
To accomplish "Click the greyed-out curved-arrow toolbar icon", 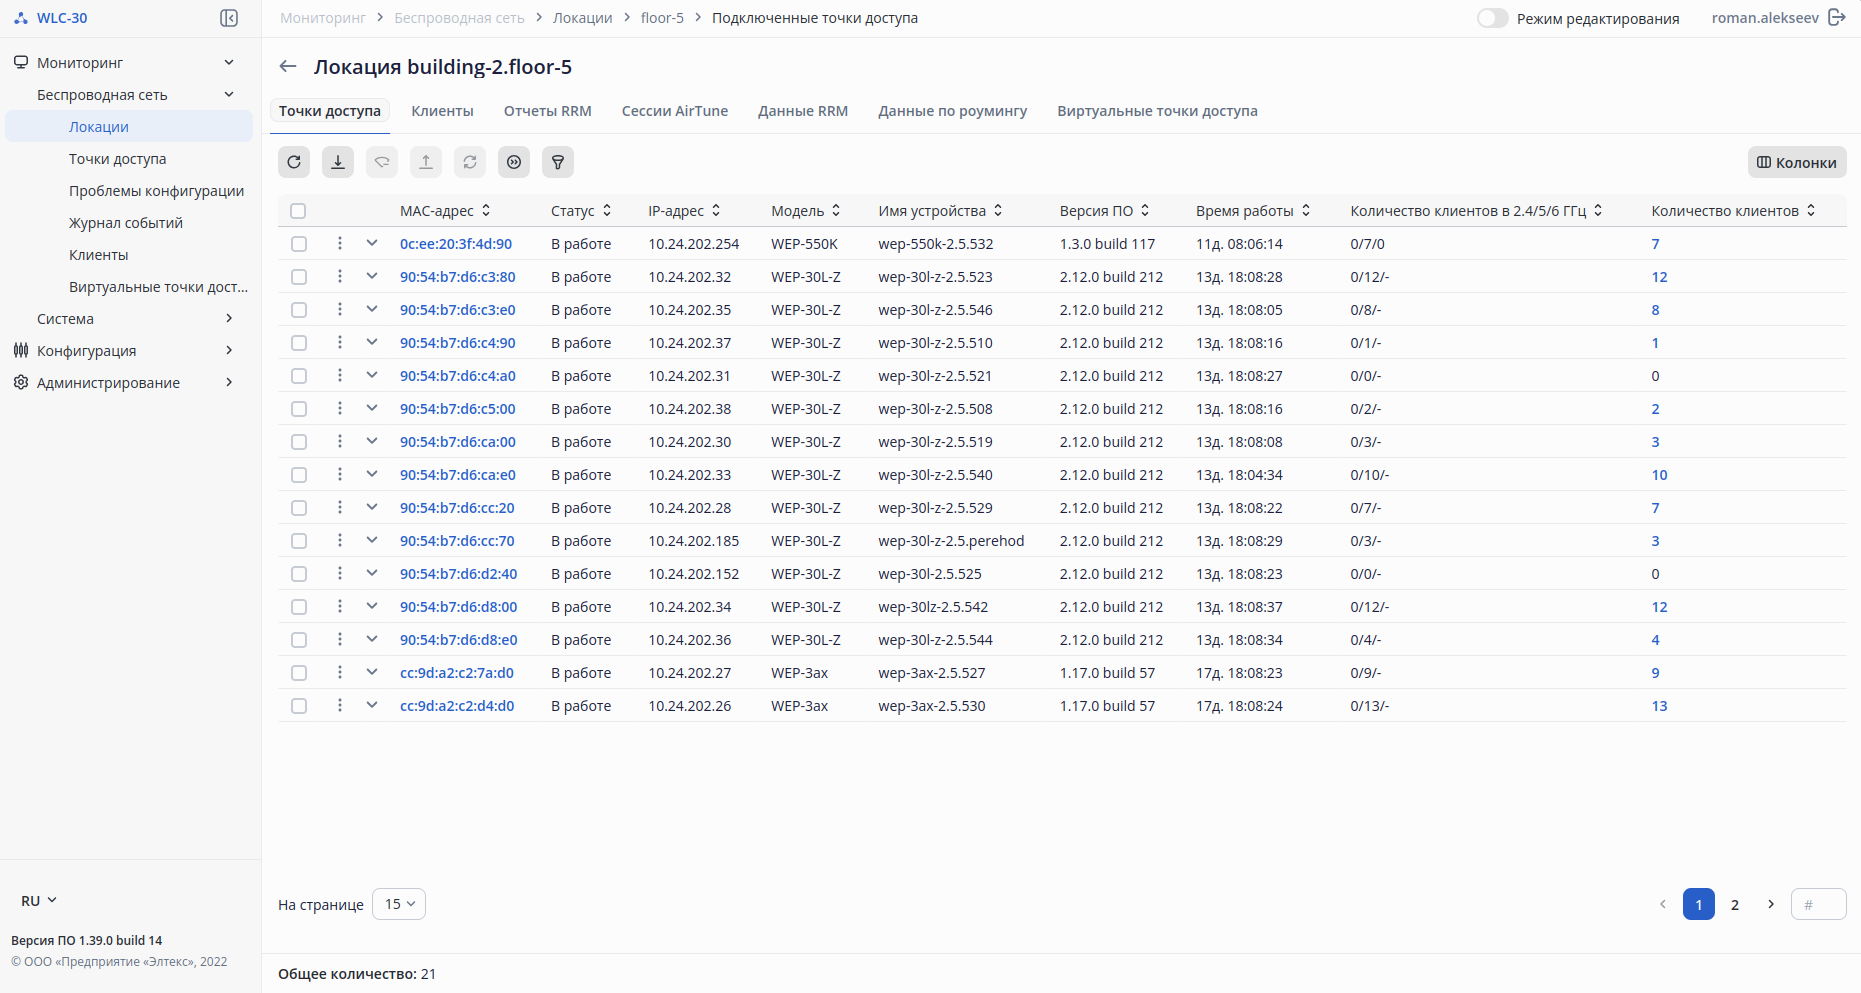I will point(382,162).
